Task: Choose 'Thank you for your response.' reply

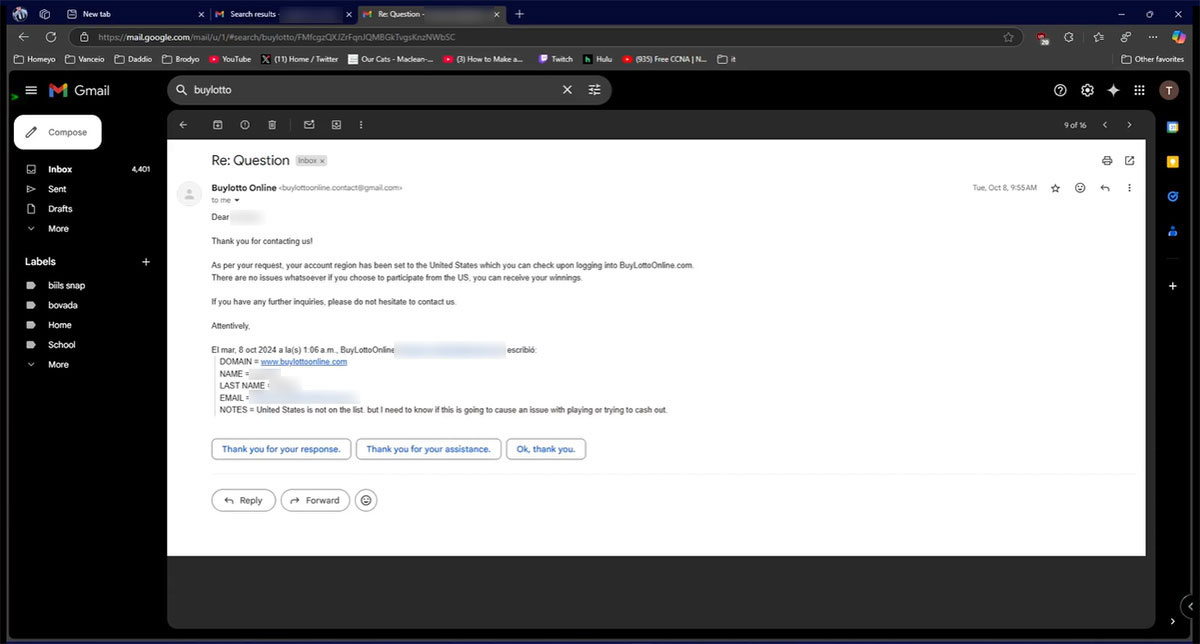Action: (281, 449)
